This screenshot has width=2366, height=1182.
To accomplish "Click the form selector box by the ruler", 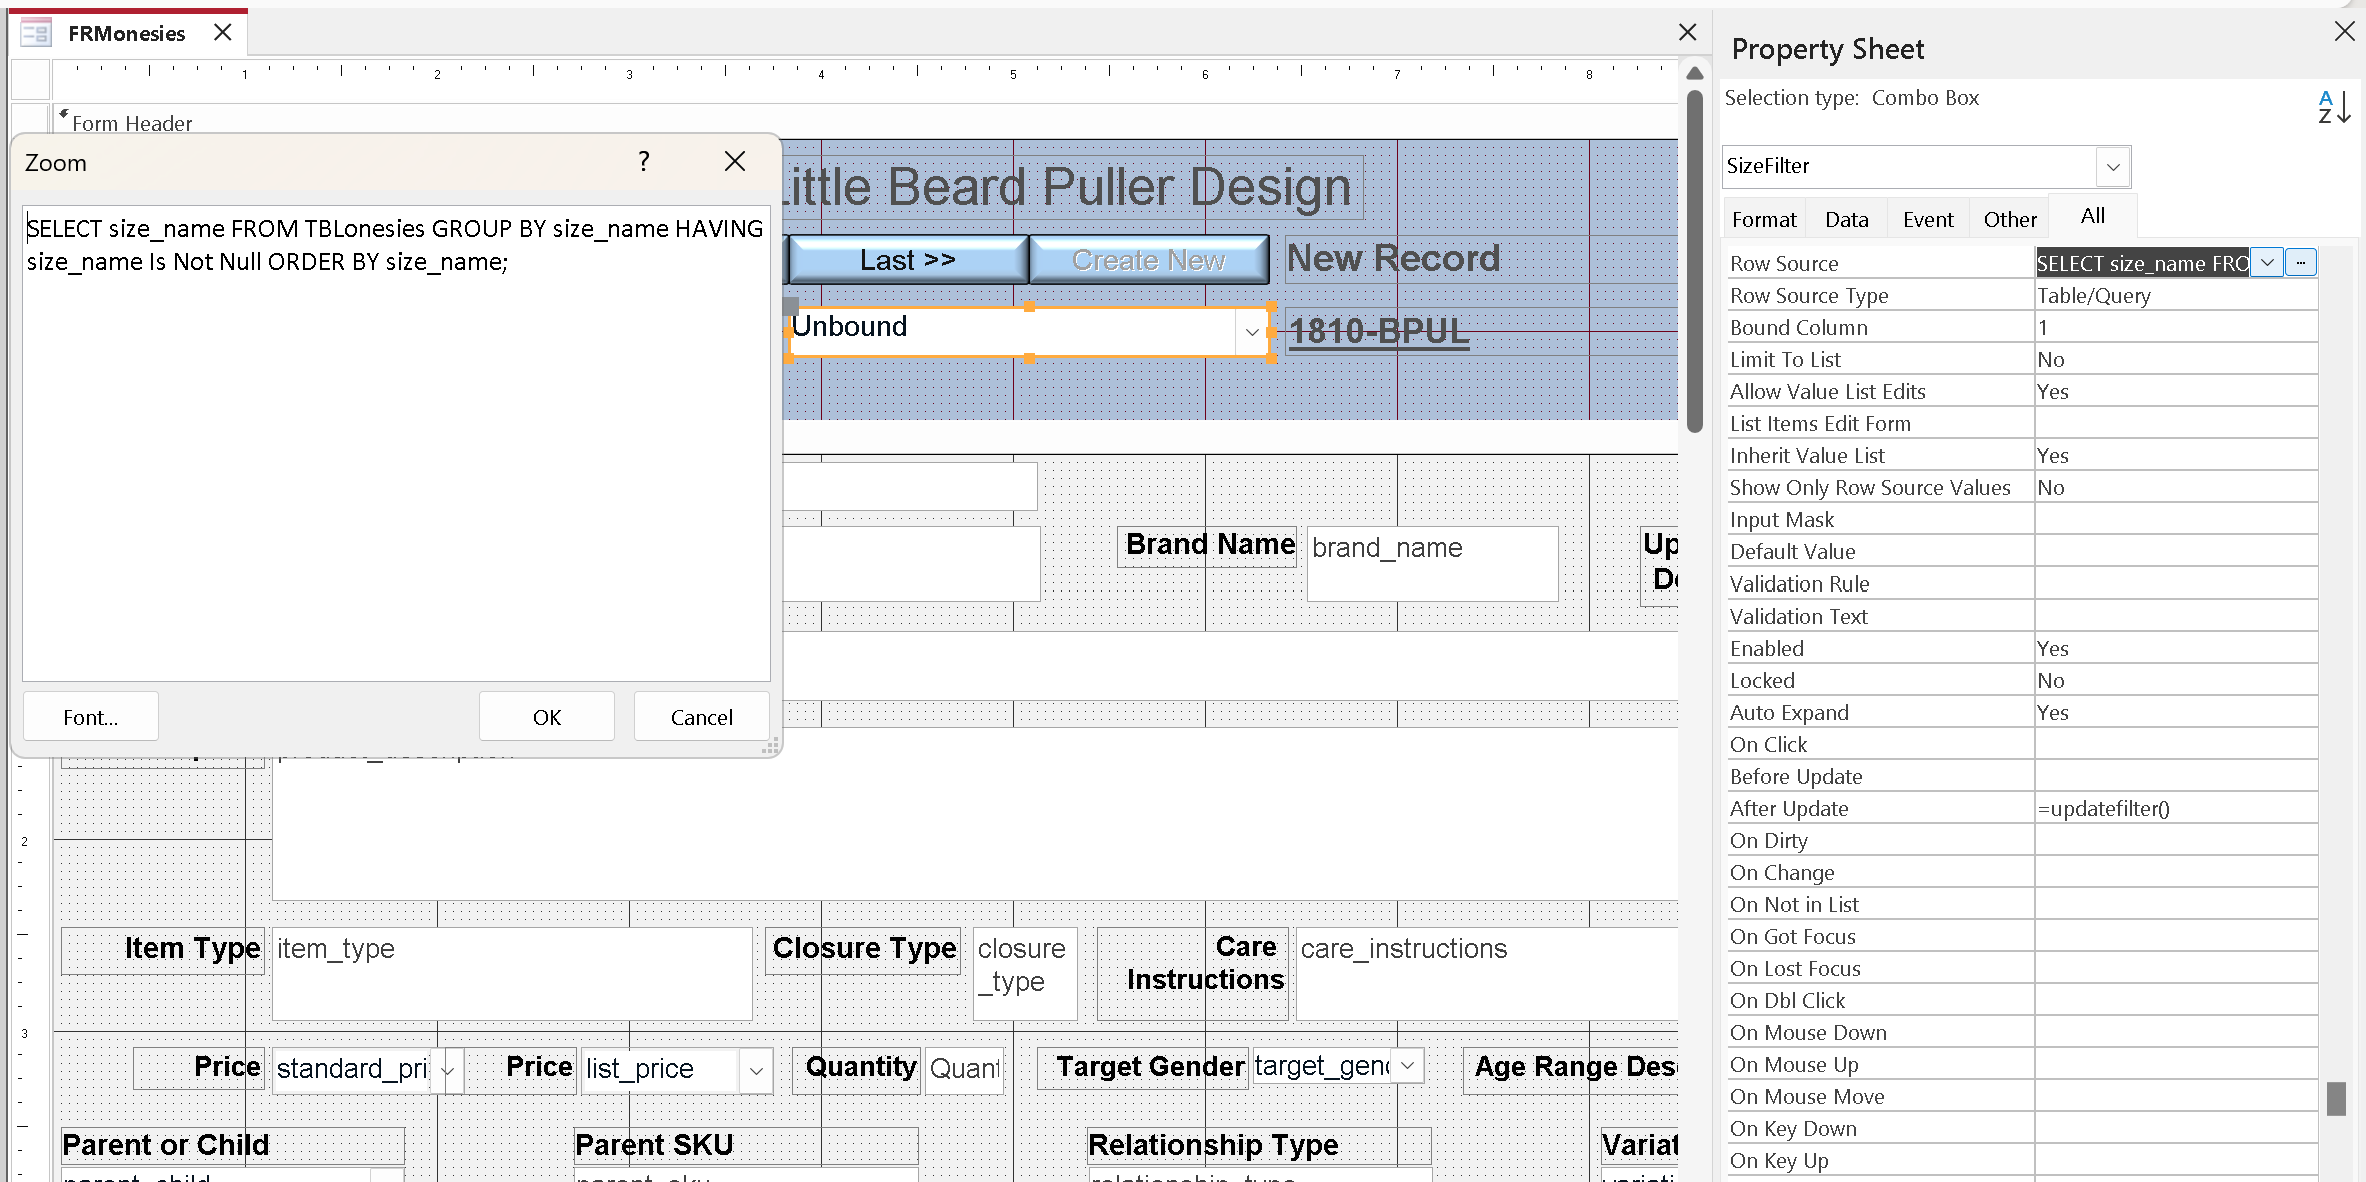I will coord(31,78).
